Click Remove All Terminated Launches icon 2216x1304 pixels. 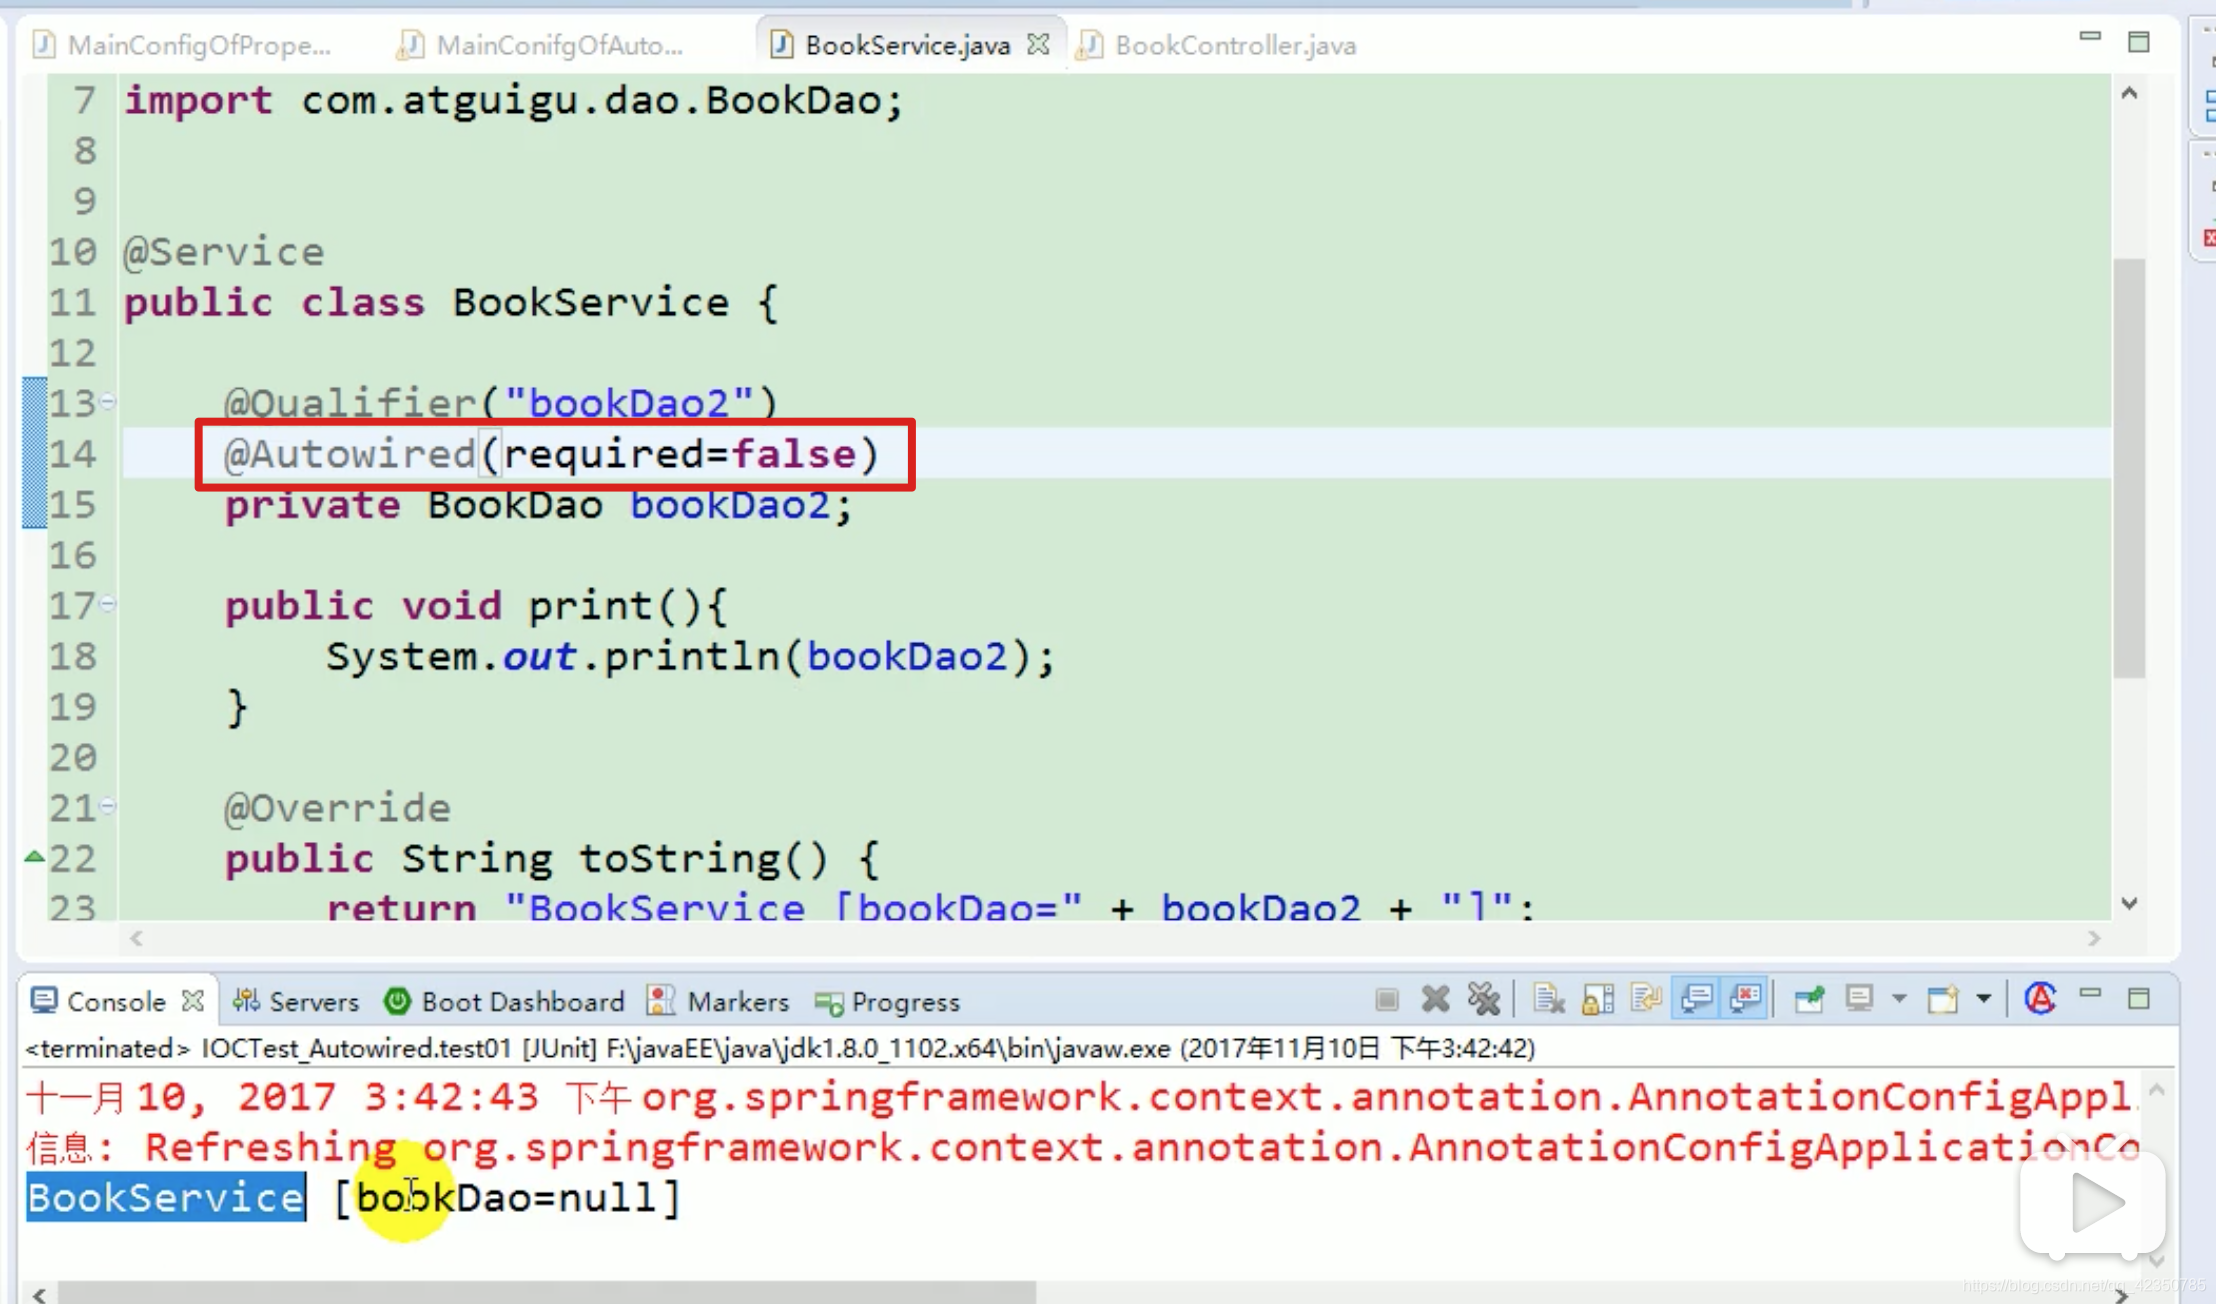click(x=1484, y=999)
